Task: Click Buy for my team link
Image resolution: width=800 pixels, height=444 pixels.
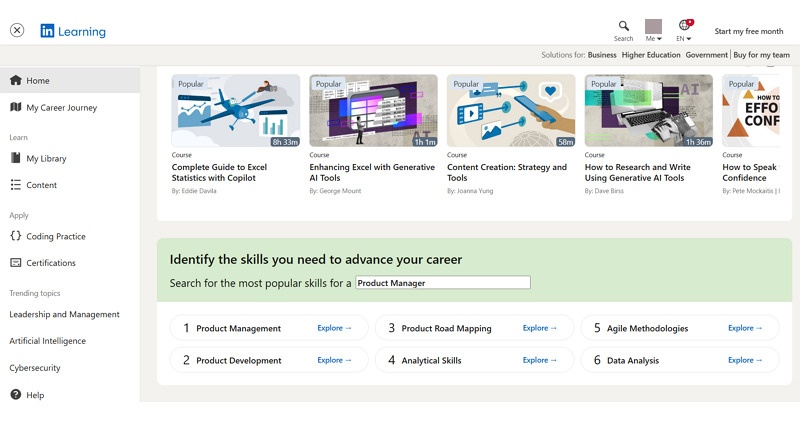Action: point(761,55)
